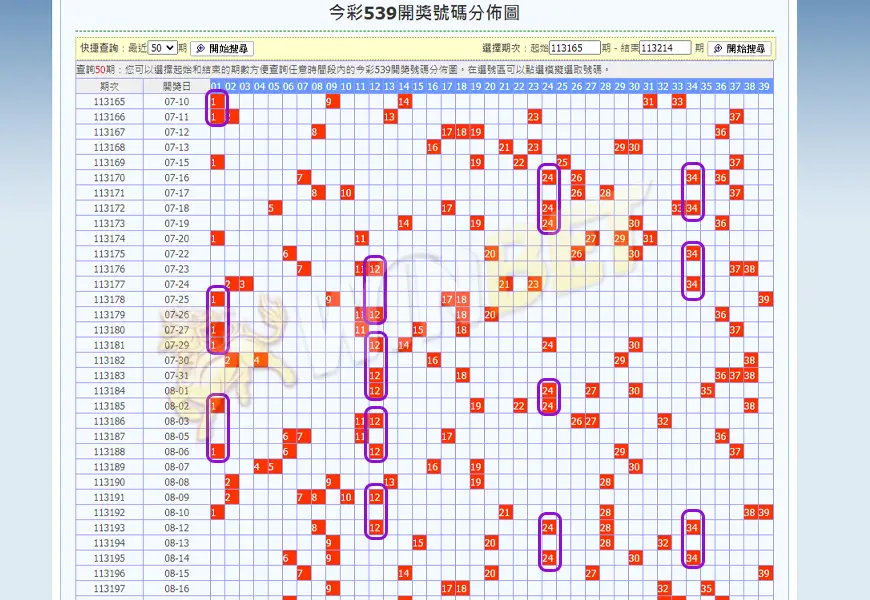870x600 pixels.
Task: Click the magnifier icon beside the end period field
Action: [x=718, y=48]
